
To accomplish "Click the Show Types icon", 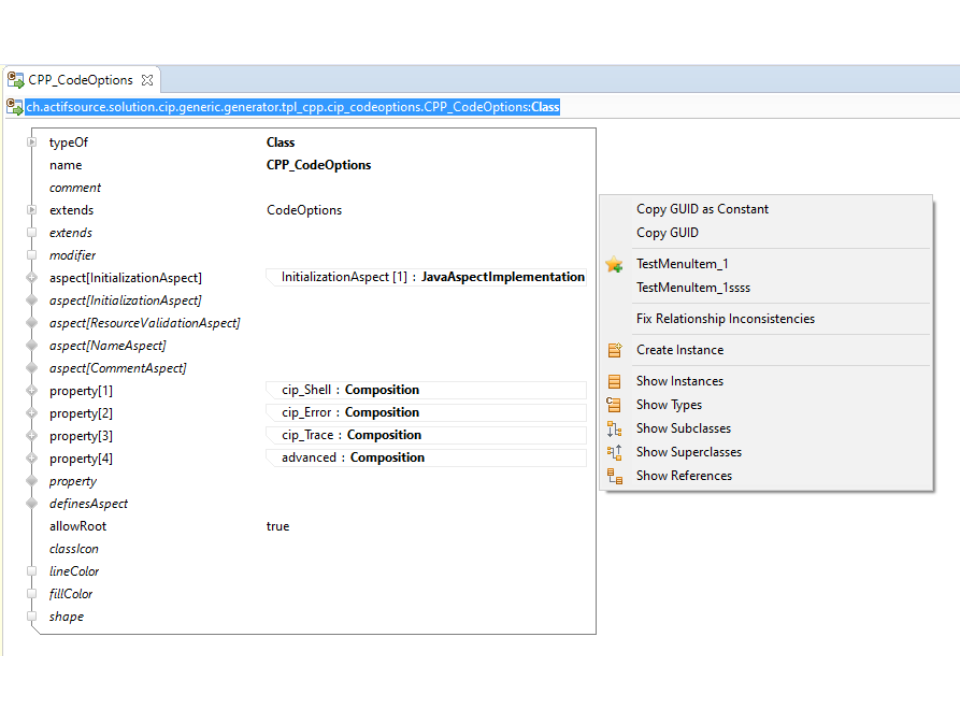I will click(x=614, y=405).
